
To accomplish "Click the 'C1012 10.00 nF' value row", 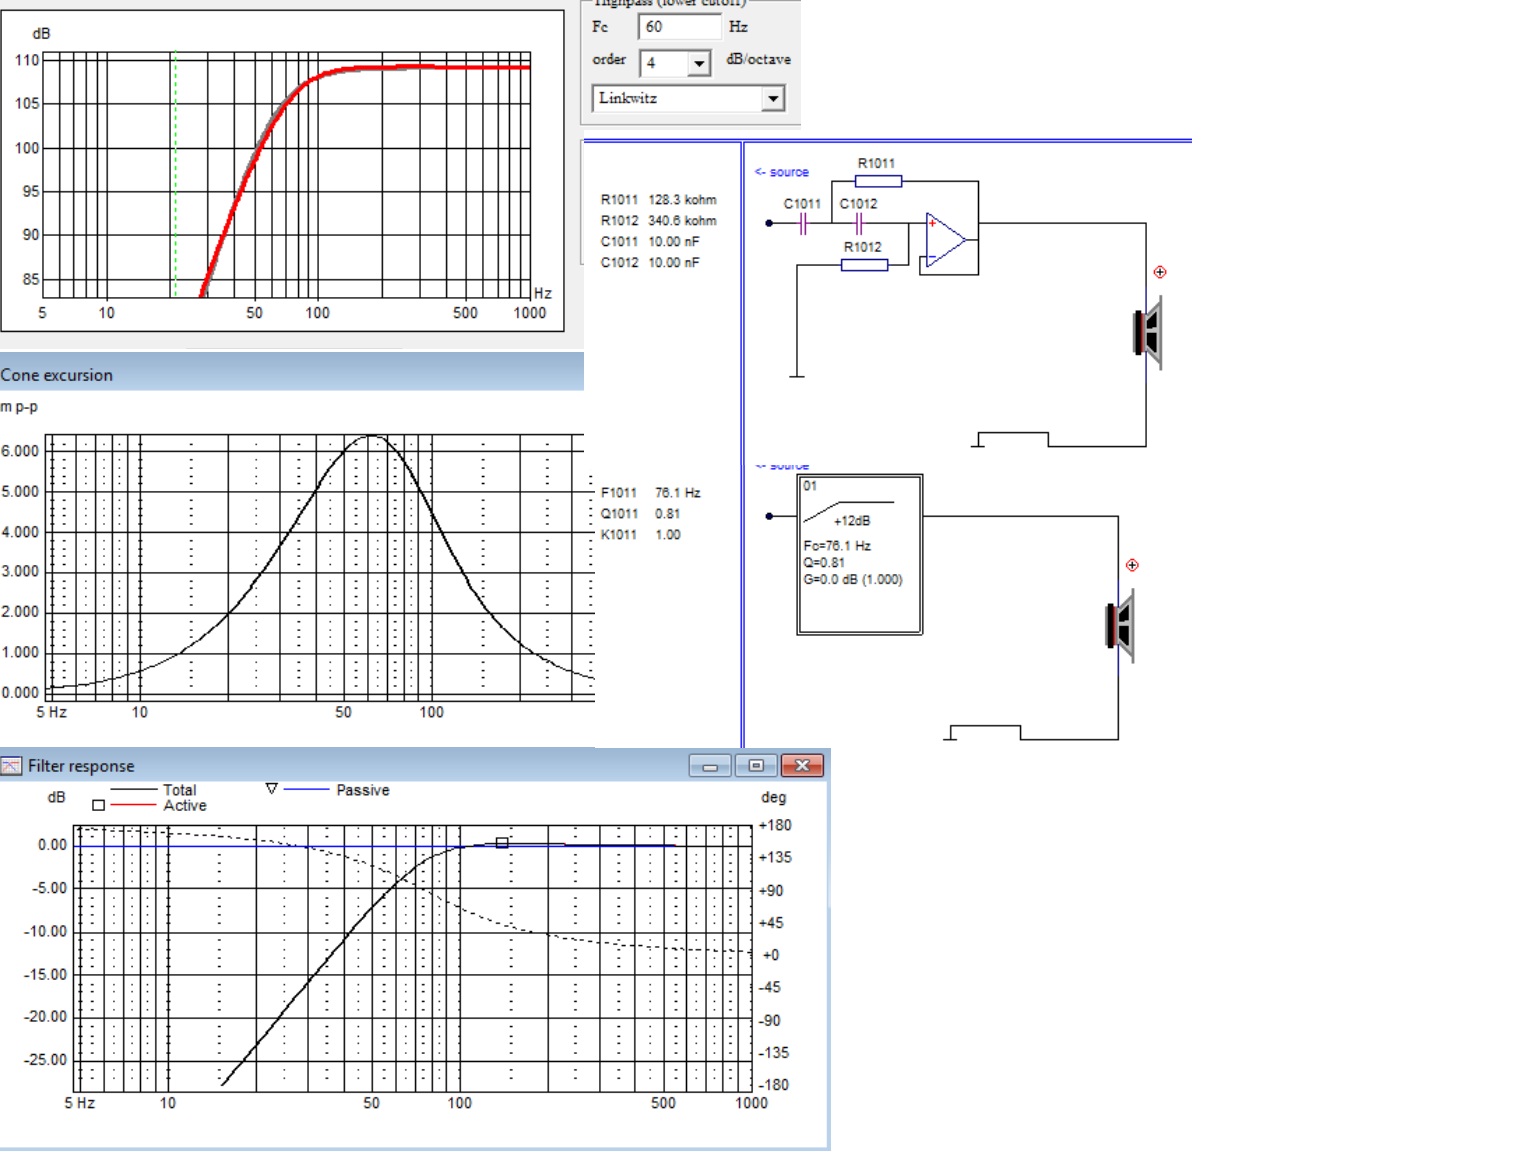I will (650, 263).
